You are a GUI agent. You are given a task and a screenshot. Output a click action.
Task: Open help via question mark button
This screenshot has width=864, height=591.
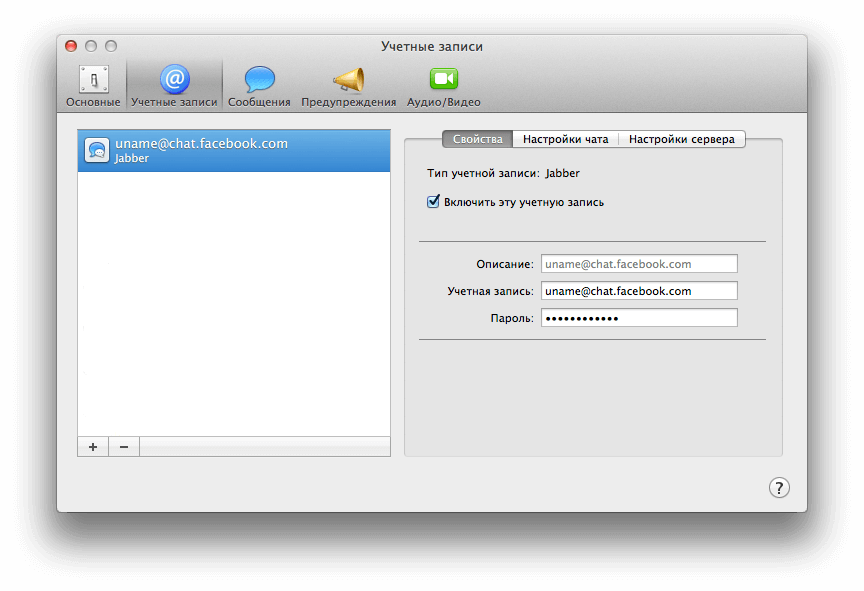click(x=779, y=487)
